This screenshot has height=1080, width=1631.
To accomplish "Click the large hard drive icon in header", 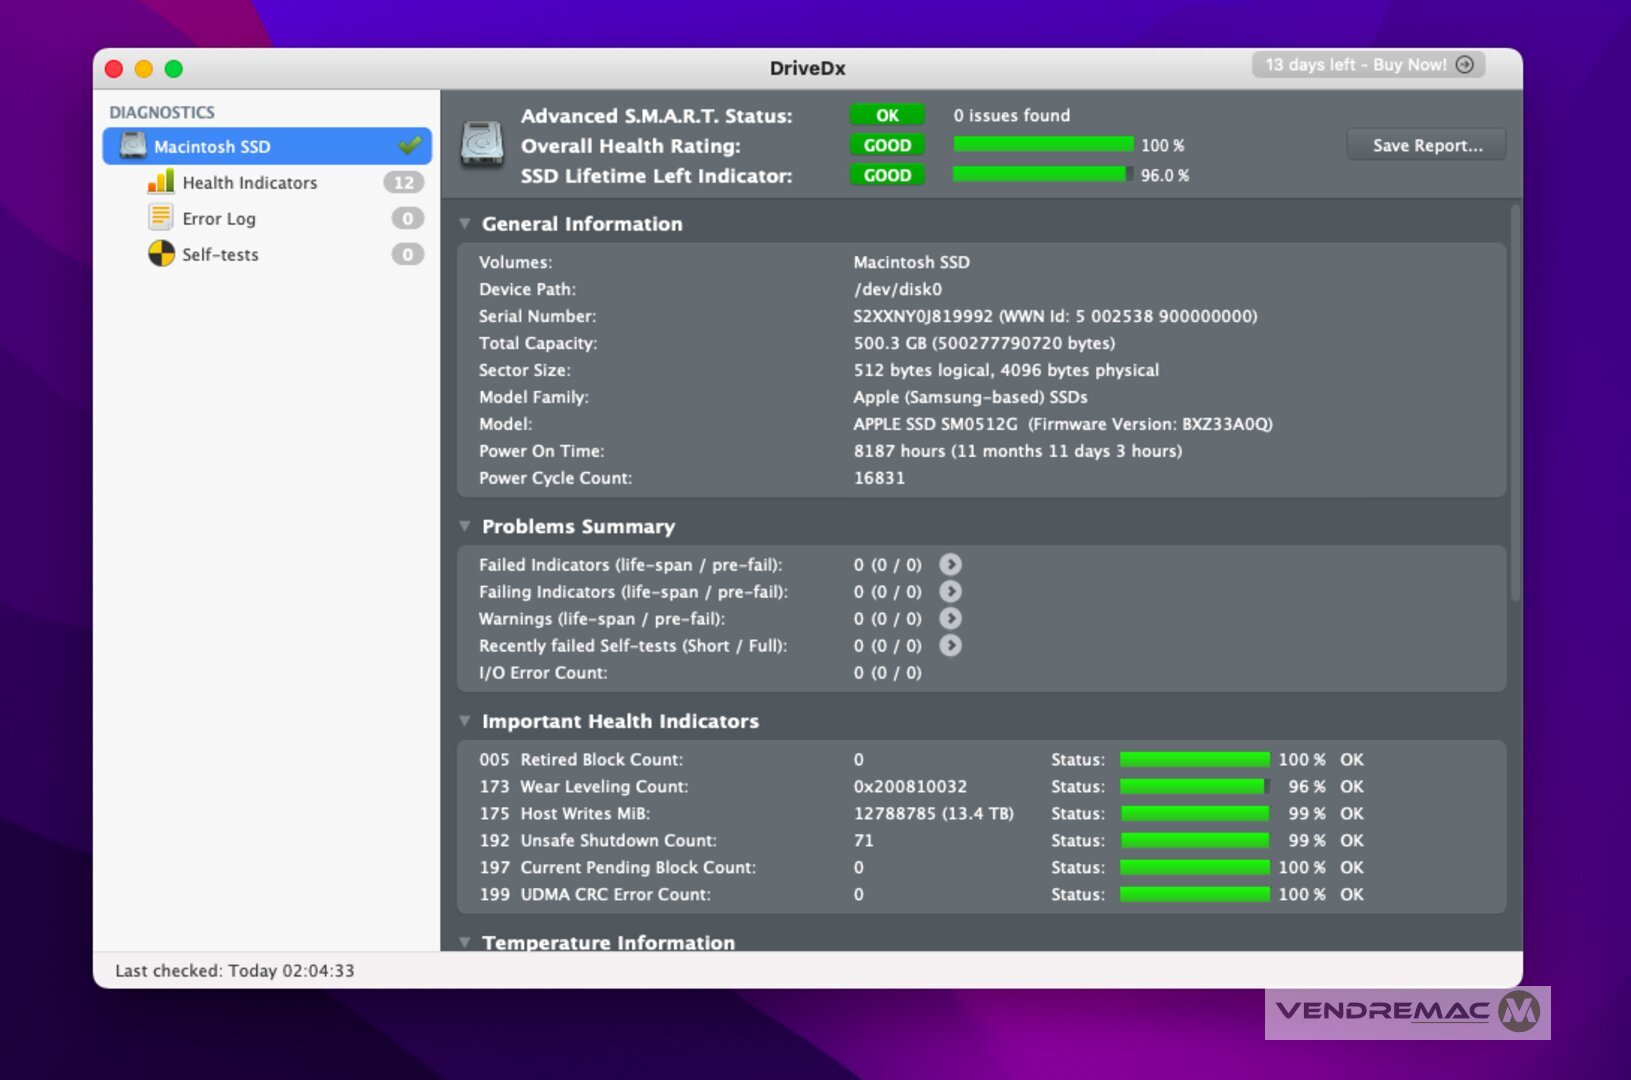I will tap(482, 146).
